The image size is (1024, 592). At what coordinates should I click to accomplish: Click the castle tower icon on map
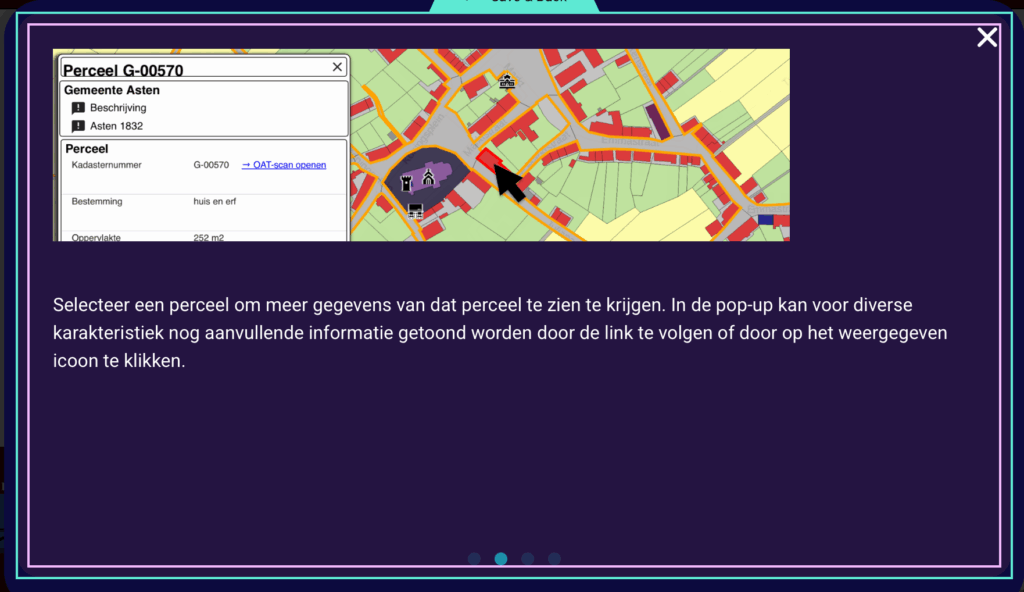click(407, 182)
